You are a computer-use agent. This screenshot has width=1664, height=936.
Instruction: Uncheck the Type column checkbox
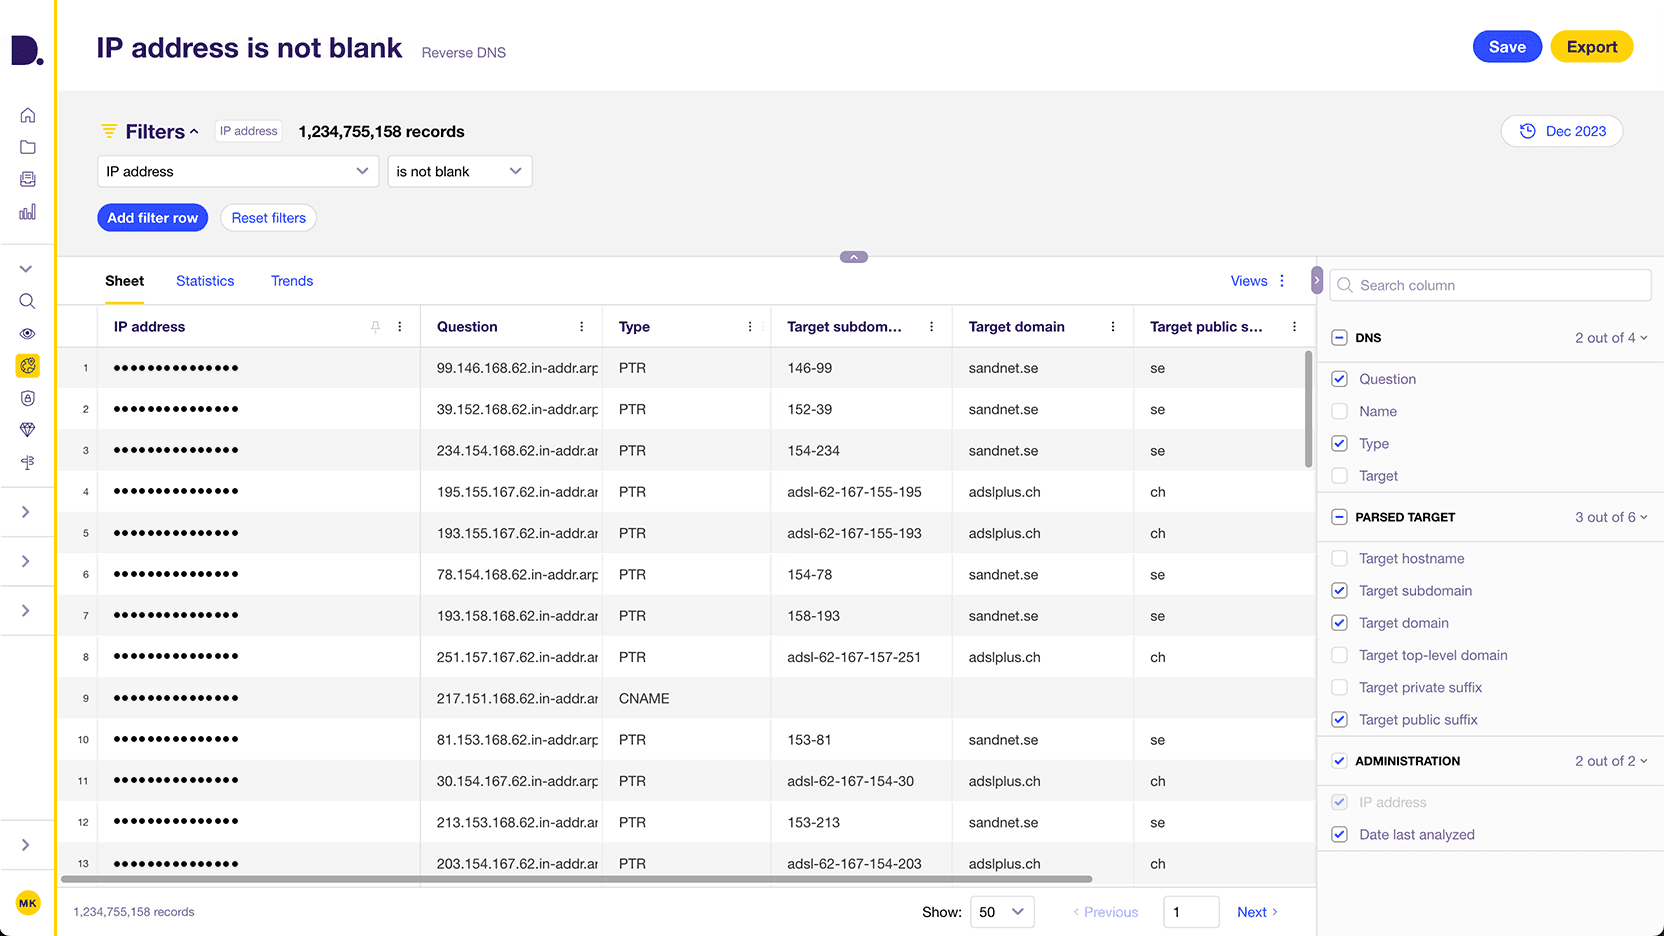[1340, 443]
